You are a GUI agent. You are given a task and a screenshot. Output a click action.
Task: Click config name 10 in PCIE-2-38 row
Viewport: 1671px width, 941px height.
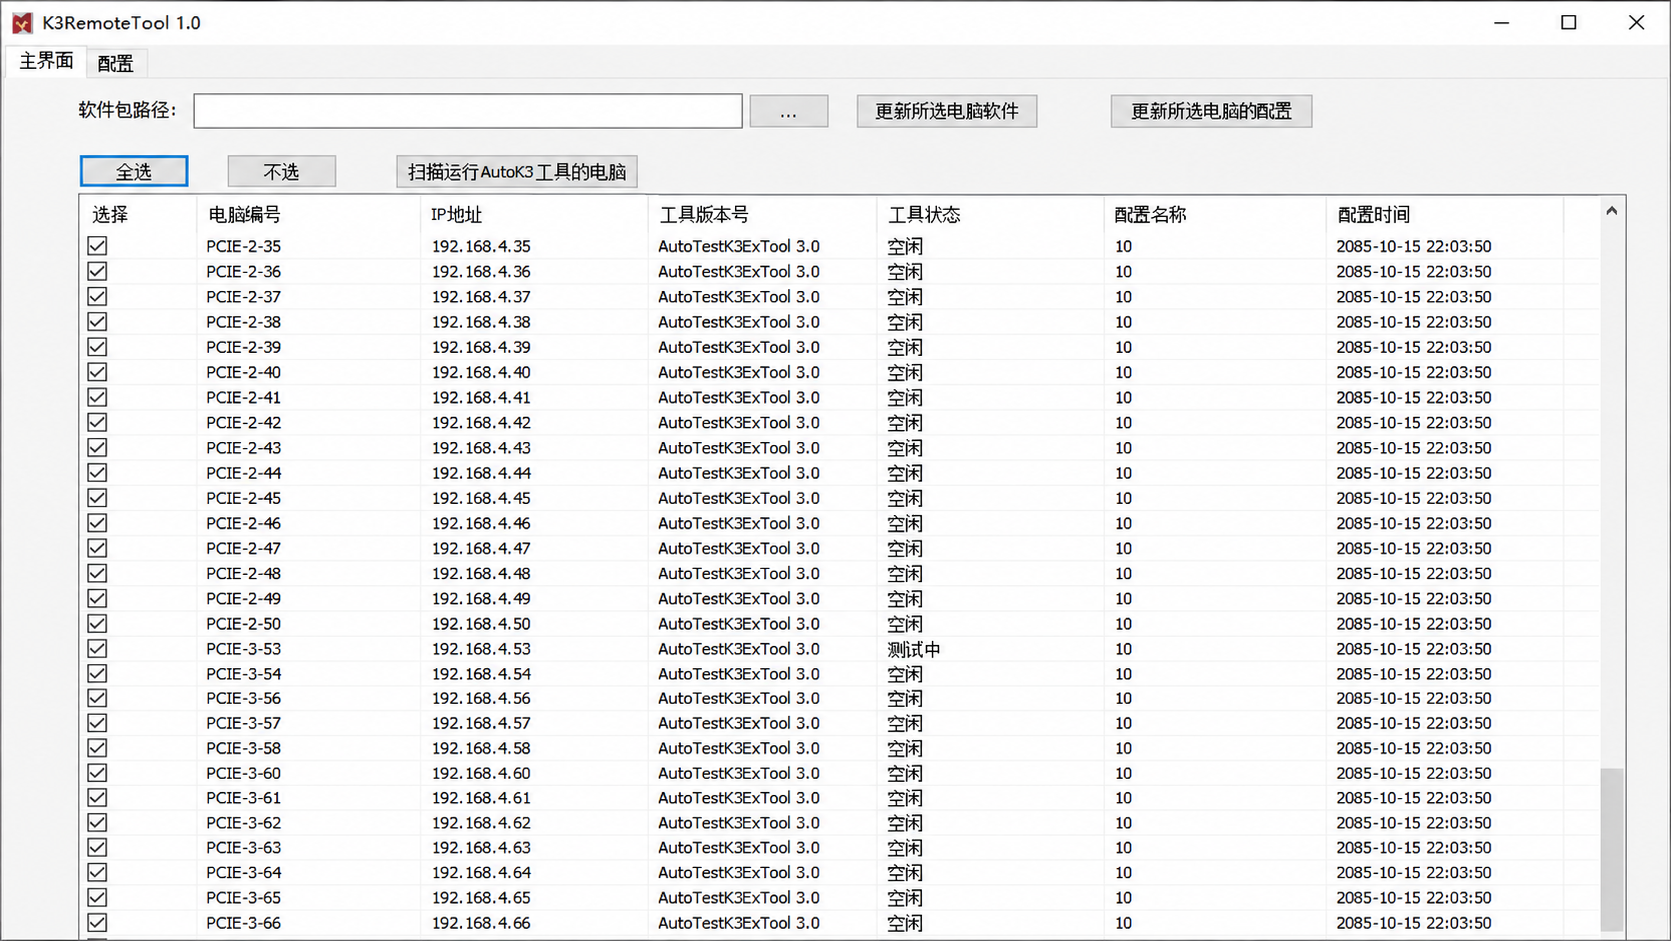pos(1124,322)
